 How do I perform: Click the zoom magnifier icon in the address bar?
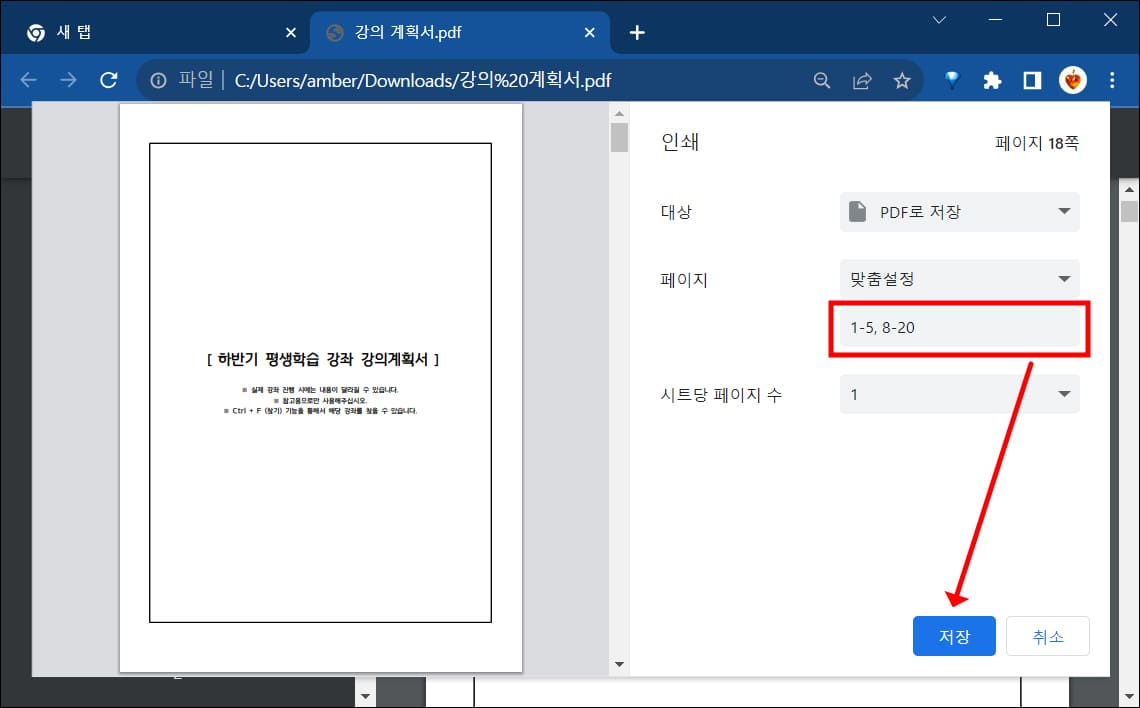pyautogui.click(x=822, y=80)
